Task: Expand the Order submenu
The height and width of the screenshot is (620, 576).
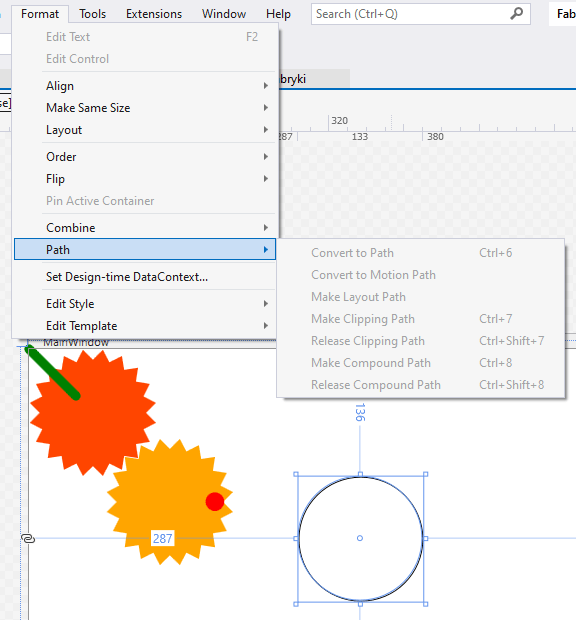Action: (x=145, y=157)
